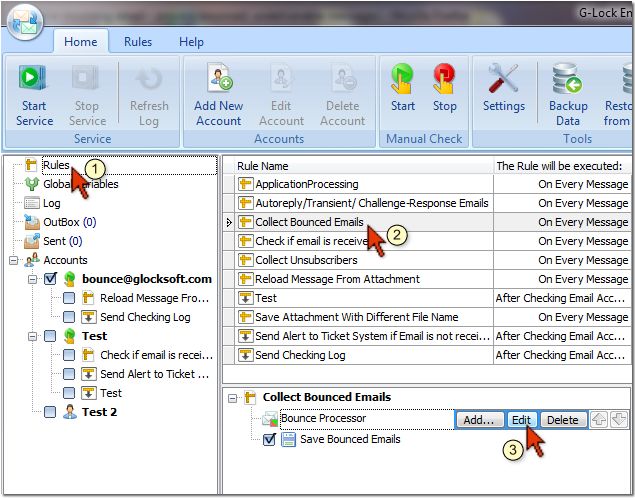Click the Test rule icon in the rule list
Screen dimensions: 635x498
pos(245,298)
